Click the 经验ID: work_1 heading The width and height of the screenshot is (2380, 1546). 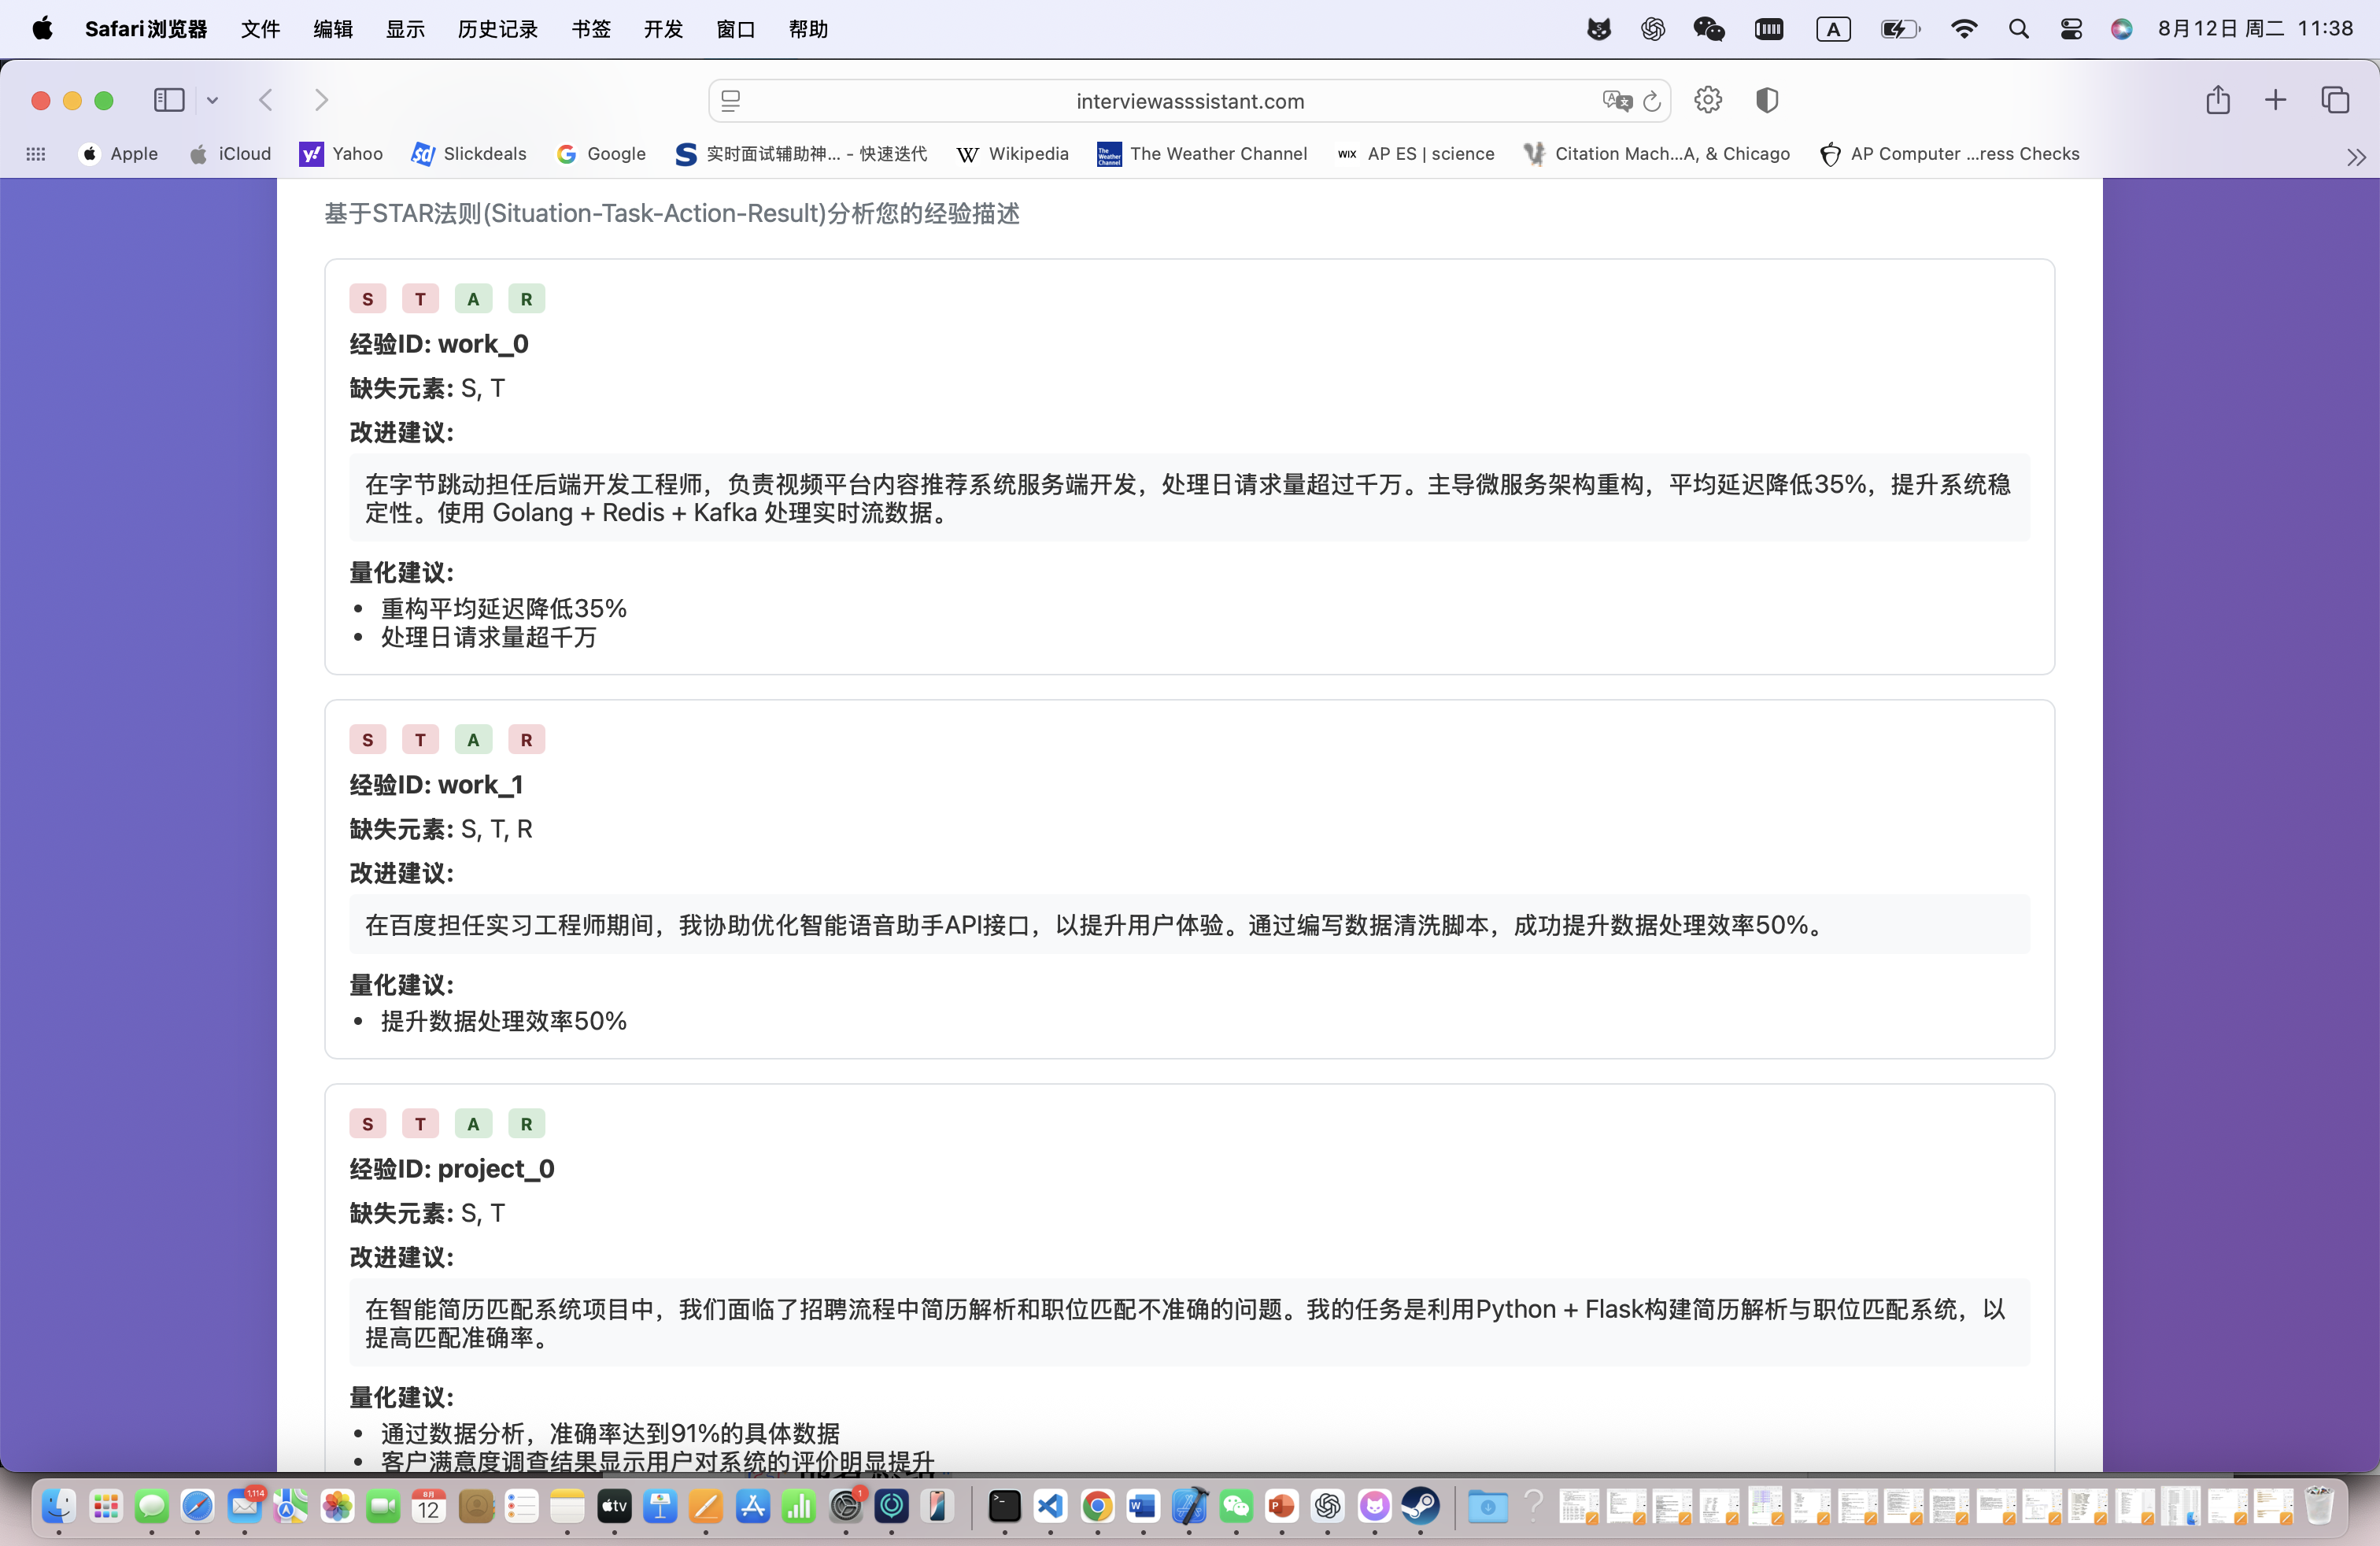436,785
